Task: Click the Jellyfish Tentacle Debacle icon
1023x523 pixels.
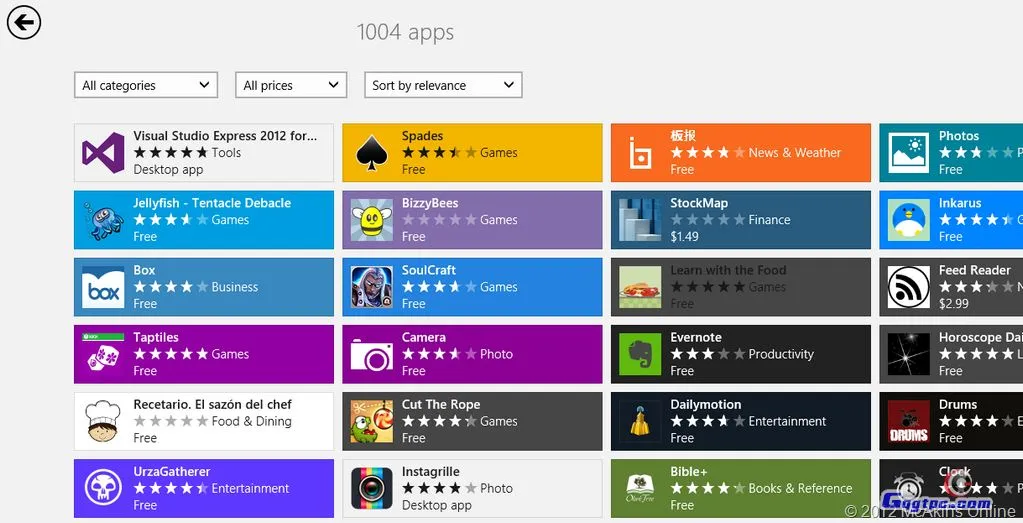Action: [103, 220]
